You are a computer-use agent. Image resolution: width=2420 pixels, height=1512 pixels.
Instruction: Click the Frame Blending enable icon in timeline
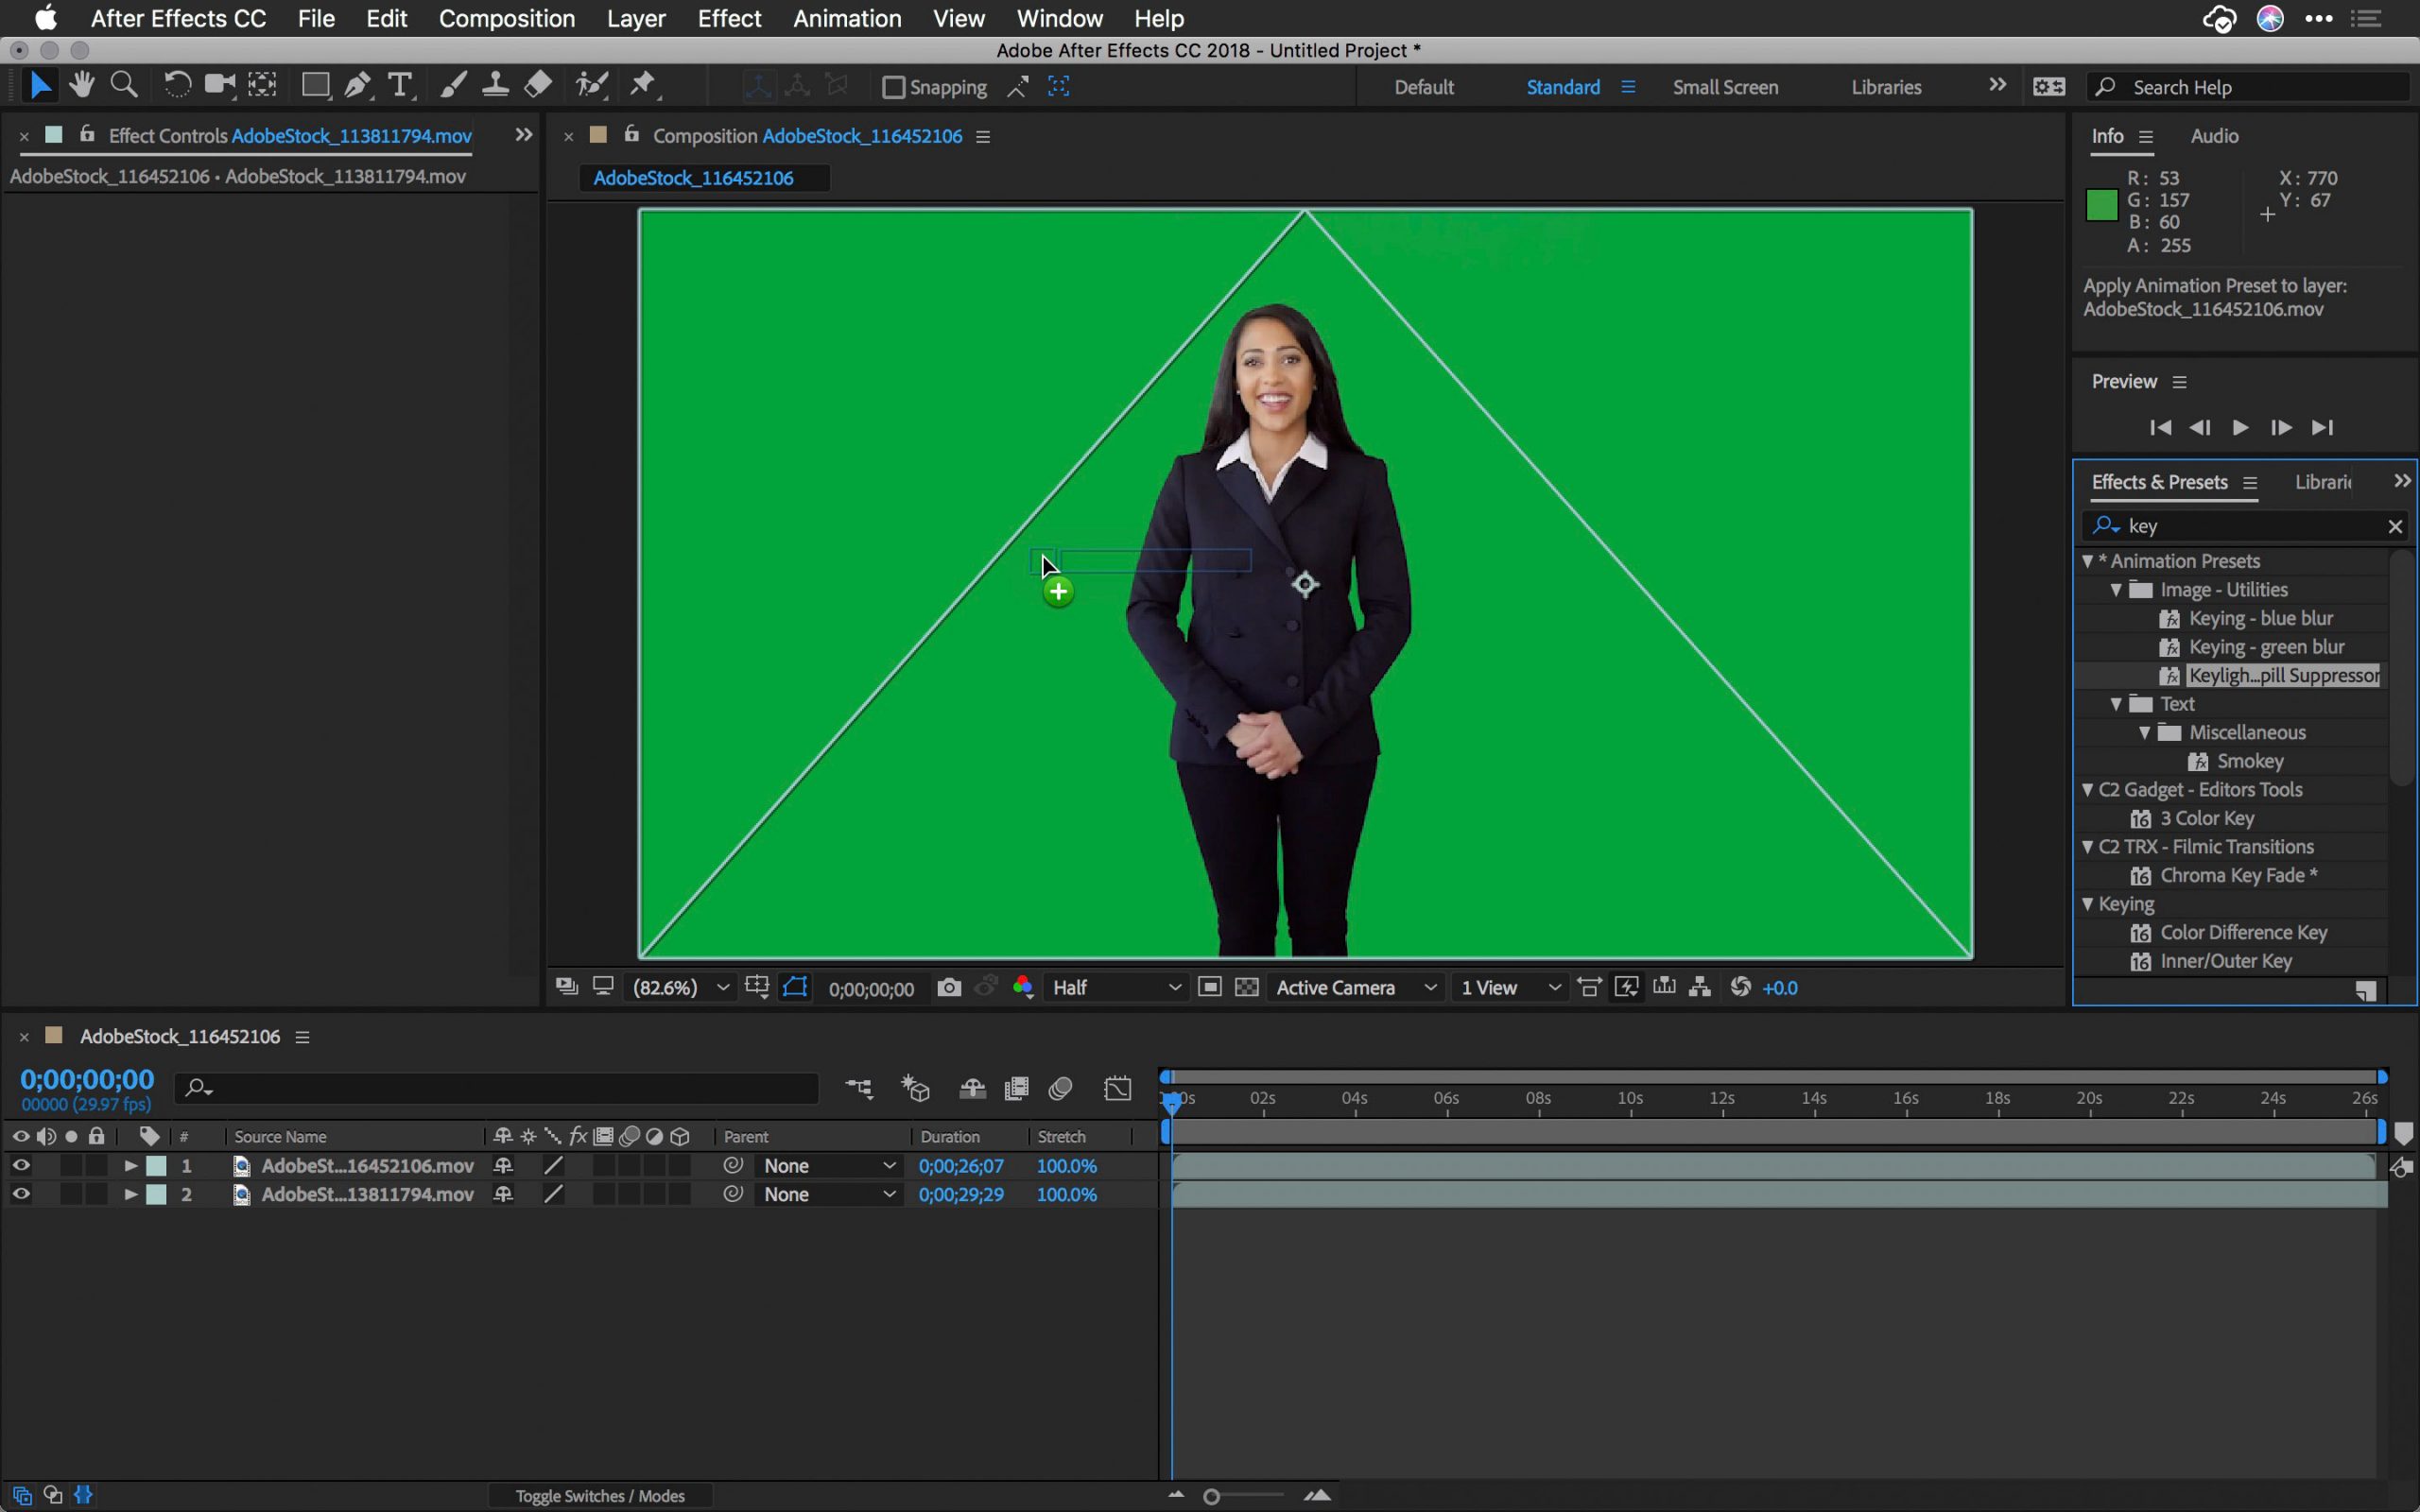1016,1088
